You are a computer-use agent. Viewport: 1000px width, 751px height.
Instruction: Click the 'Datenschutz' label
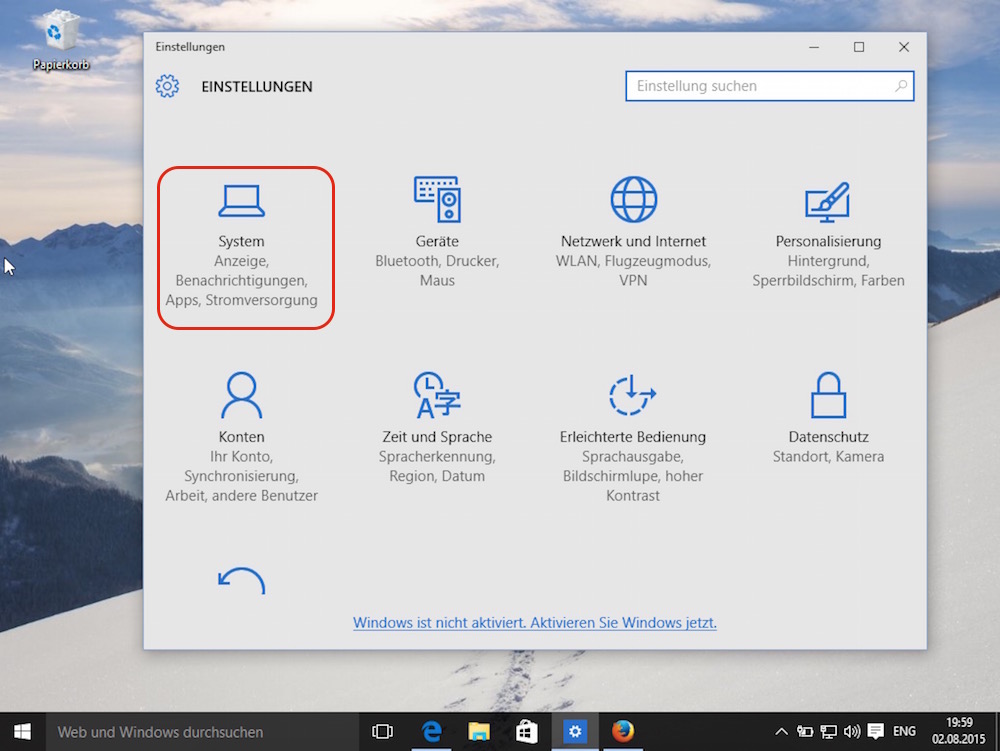tap(828, 437)
